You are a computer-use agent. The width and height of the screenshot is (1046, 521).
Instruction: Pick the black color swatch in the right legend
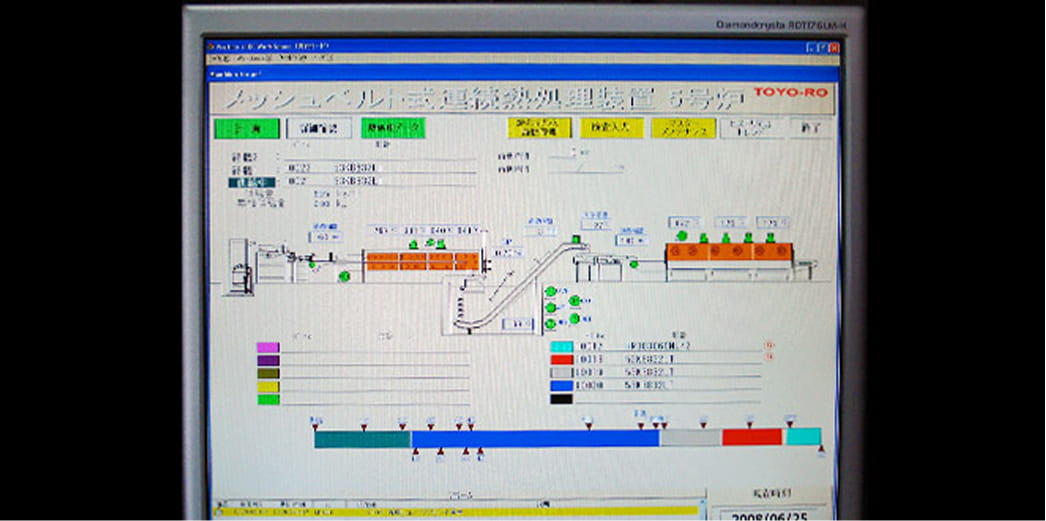point(561,398)
